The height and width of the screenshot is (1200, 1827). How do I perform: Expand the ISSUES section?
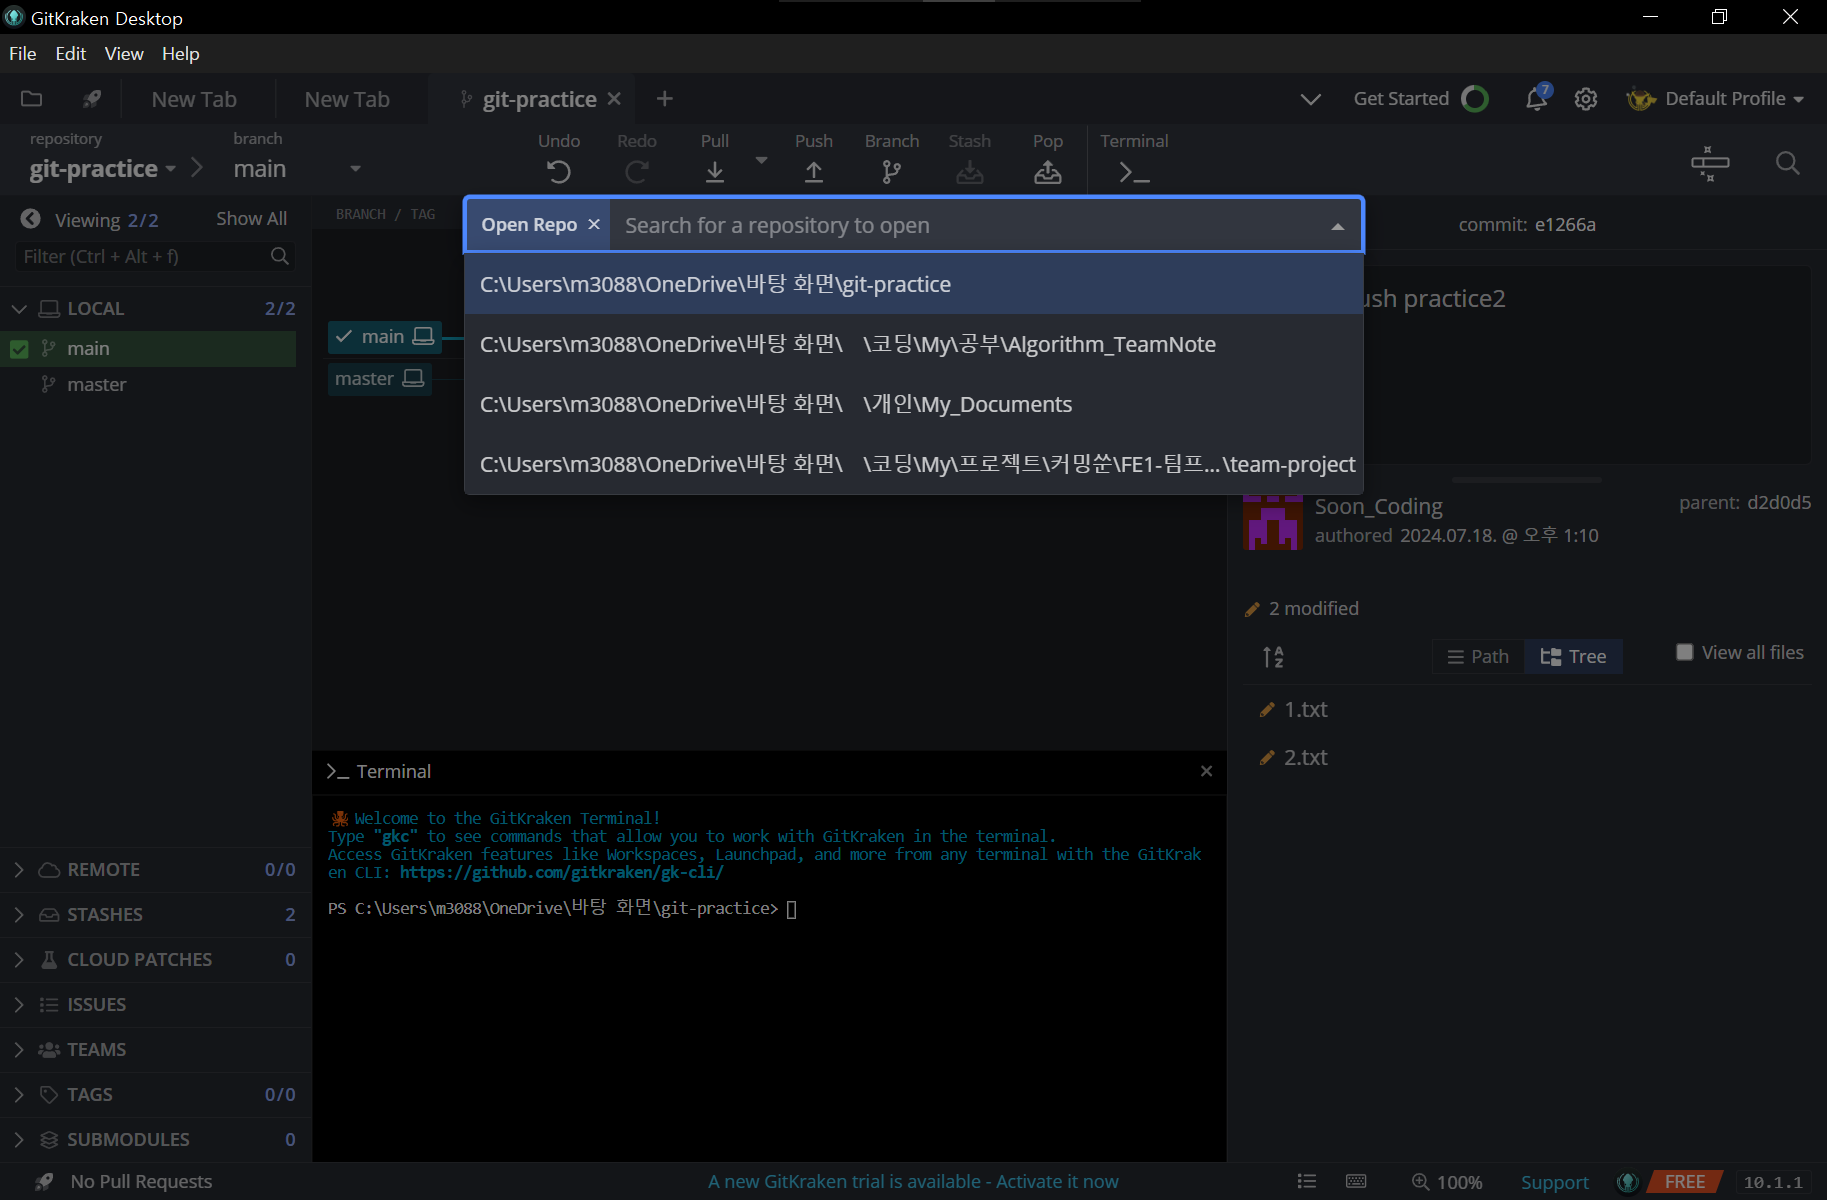coord(19,1005)
